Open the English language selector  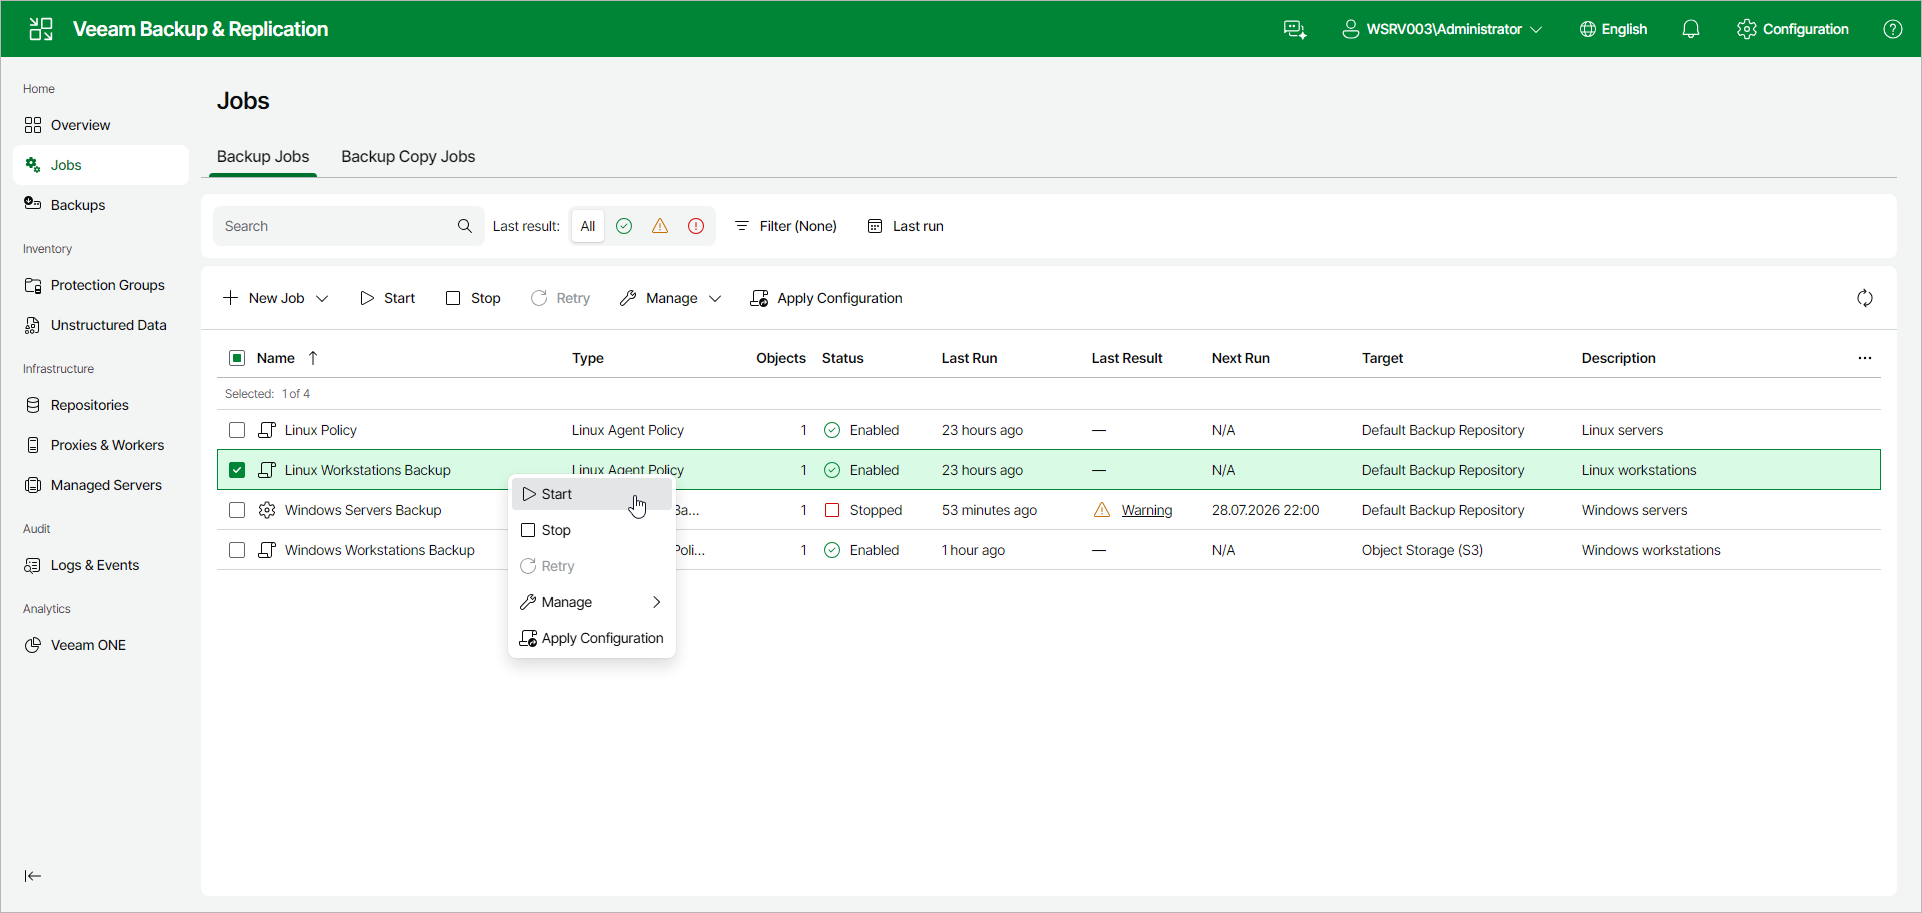click(1613, 29)
